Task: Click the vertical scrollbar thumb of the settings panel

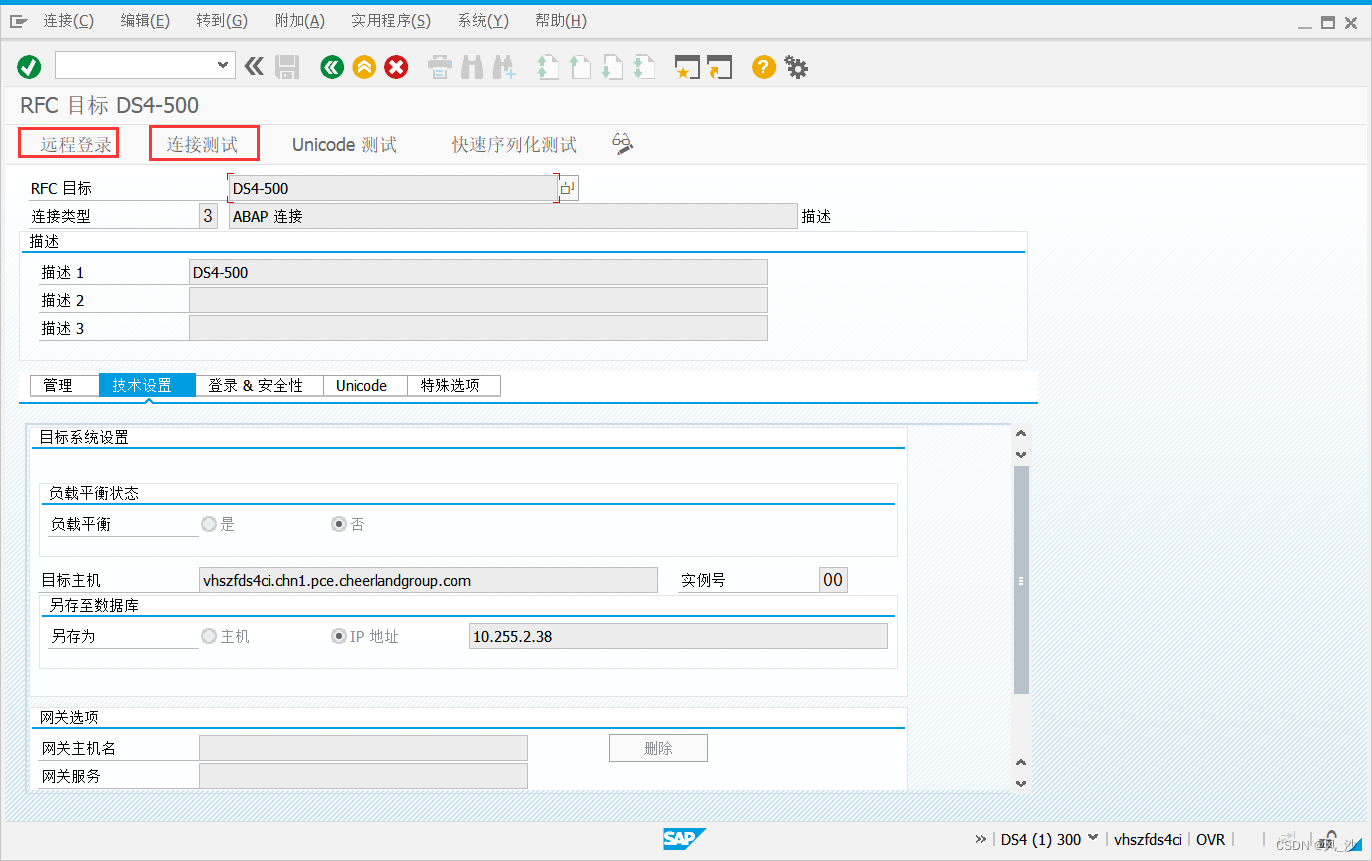Action: (1021, 580)
